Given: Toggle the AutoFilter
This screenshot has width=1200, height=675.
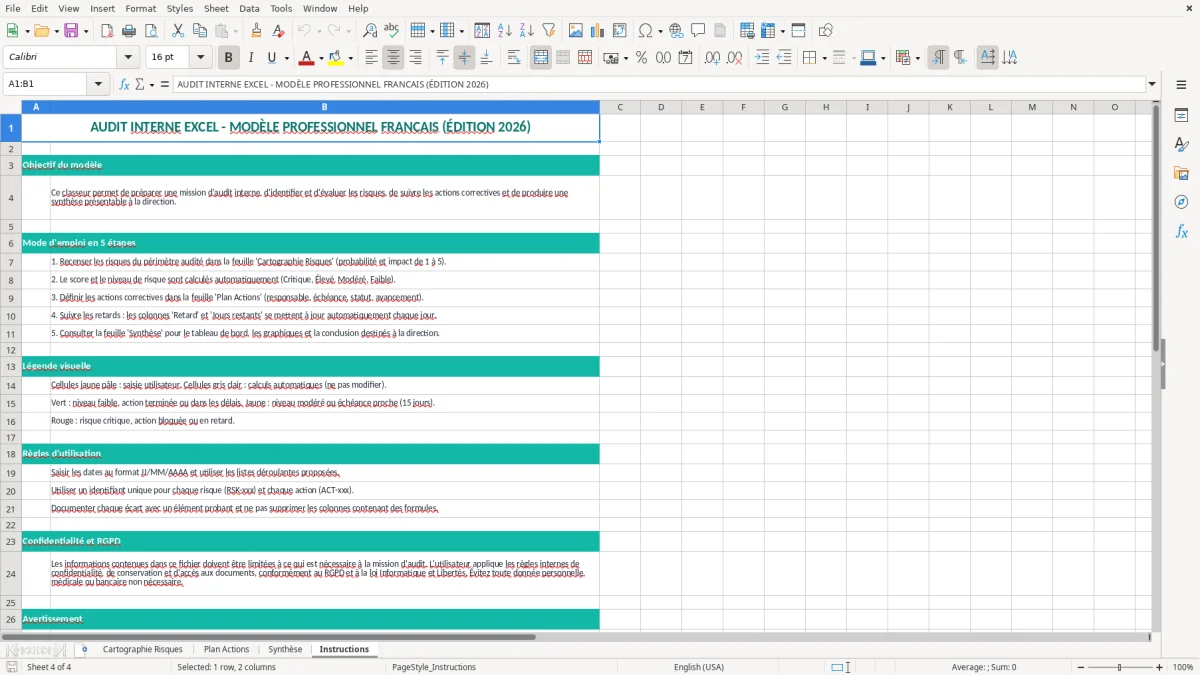Looking at the screenshot, I should (548, 31).
